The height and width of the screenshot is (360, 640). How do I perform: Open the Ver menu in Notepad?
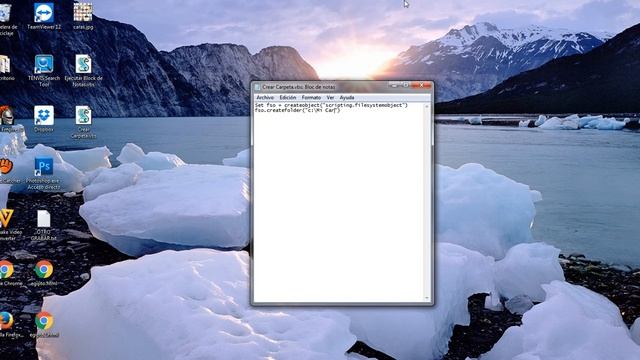[330, 98]
